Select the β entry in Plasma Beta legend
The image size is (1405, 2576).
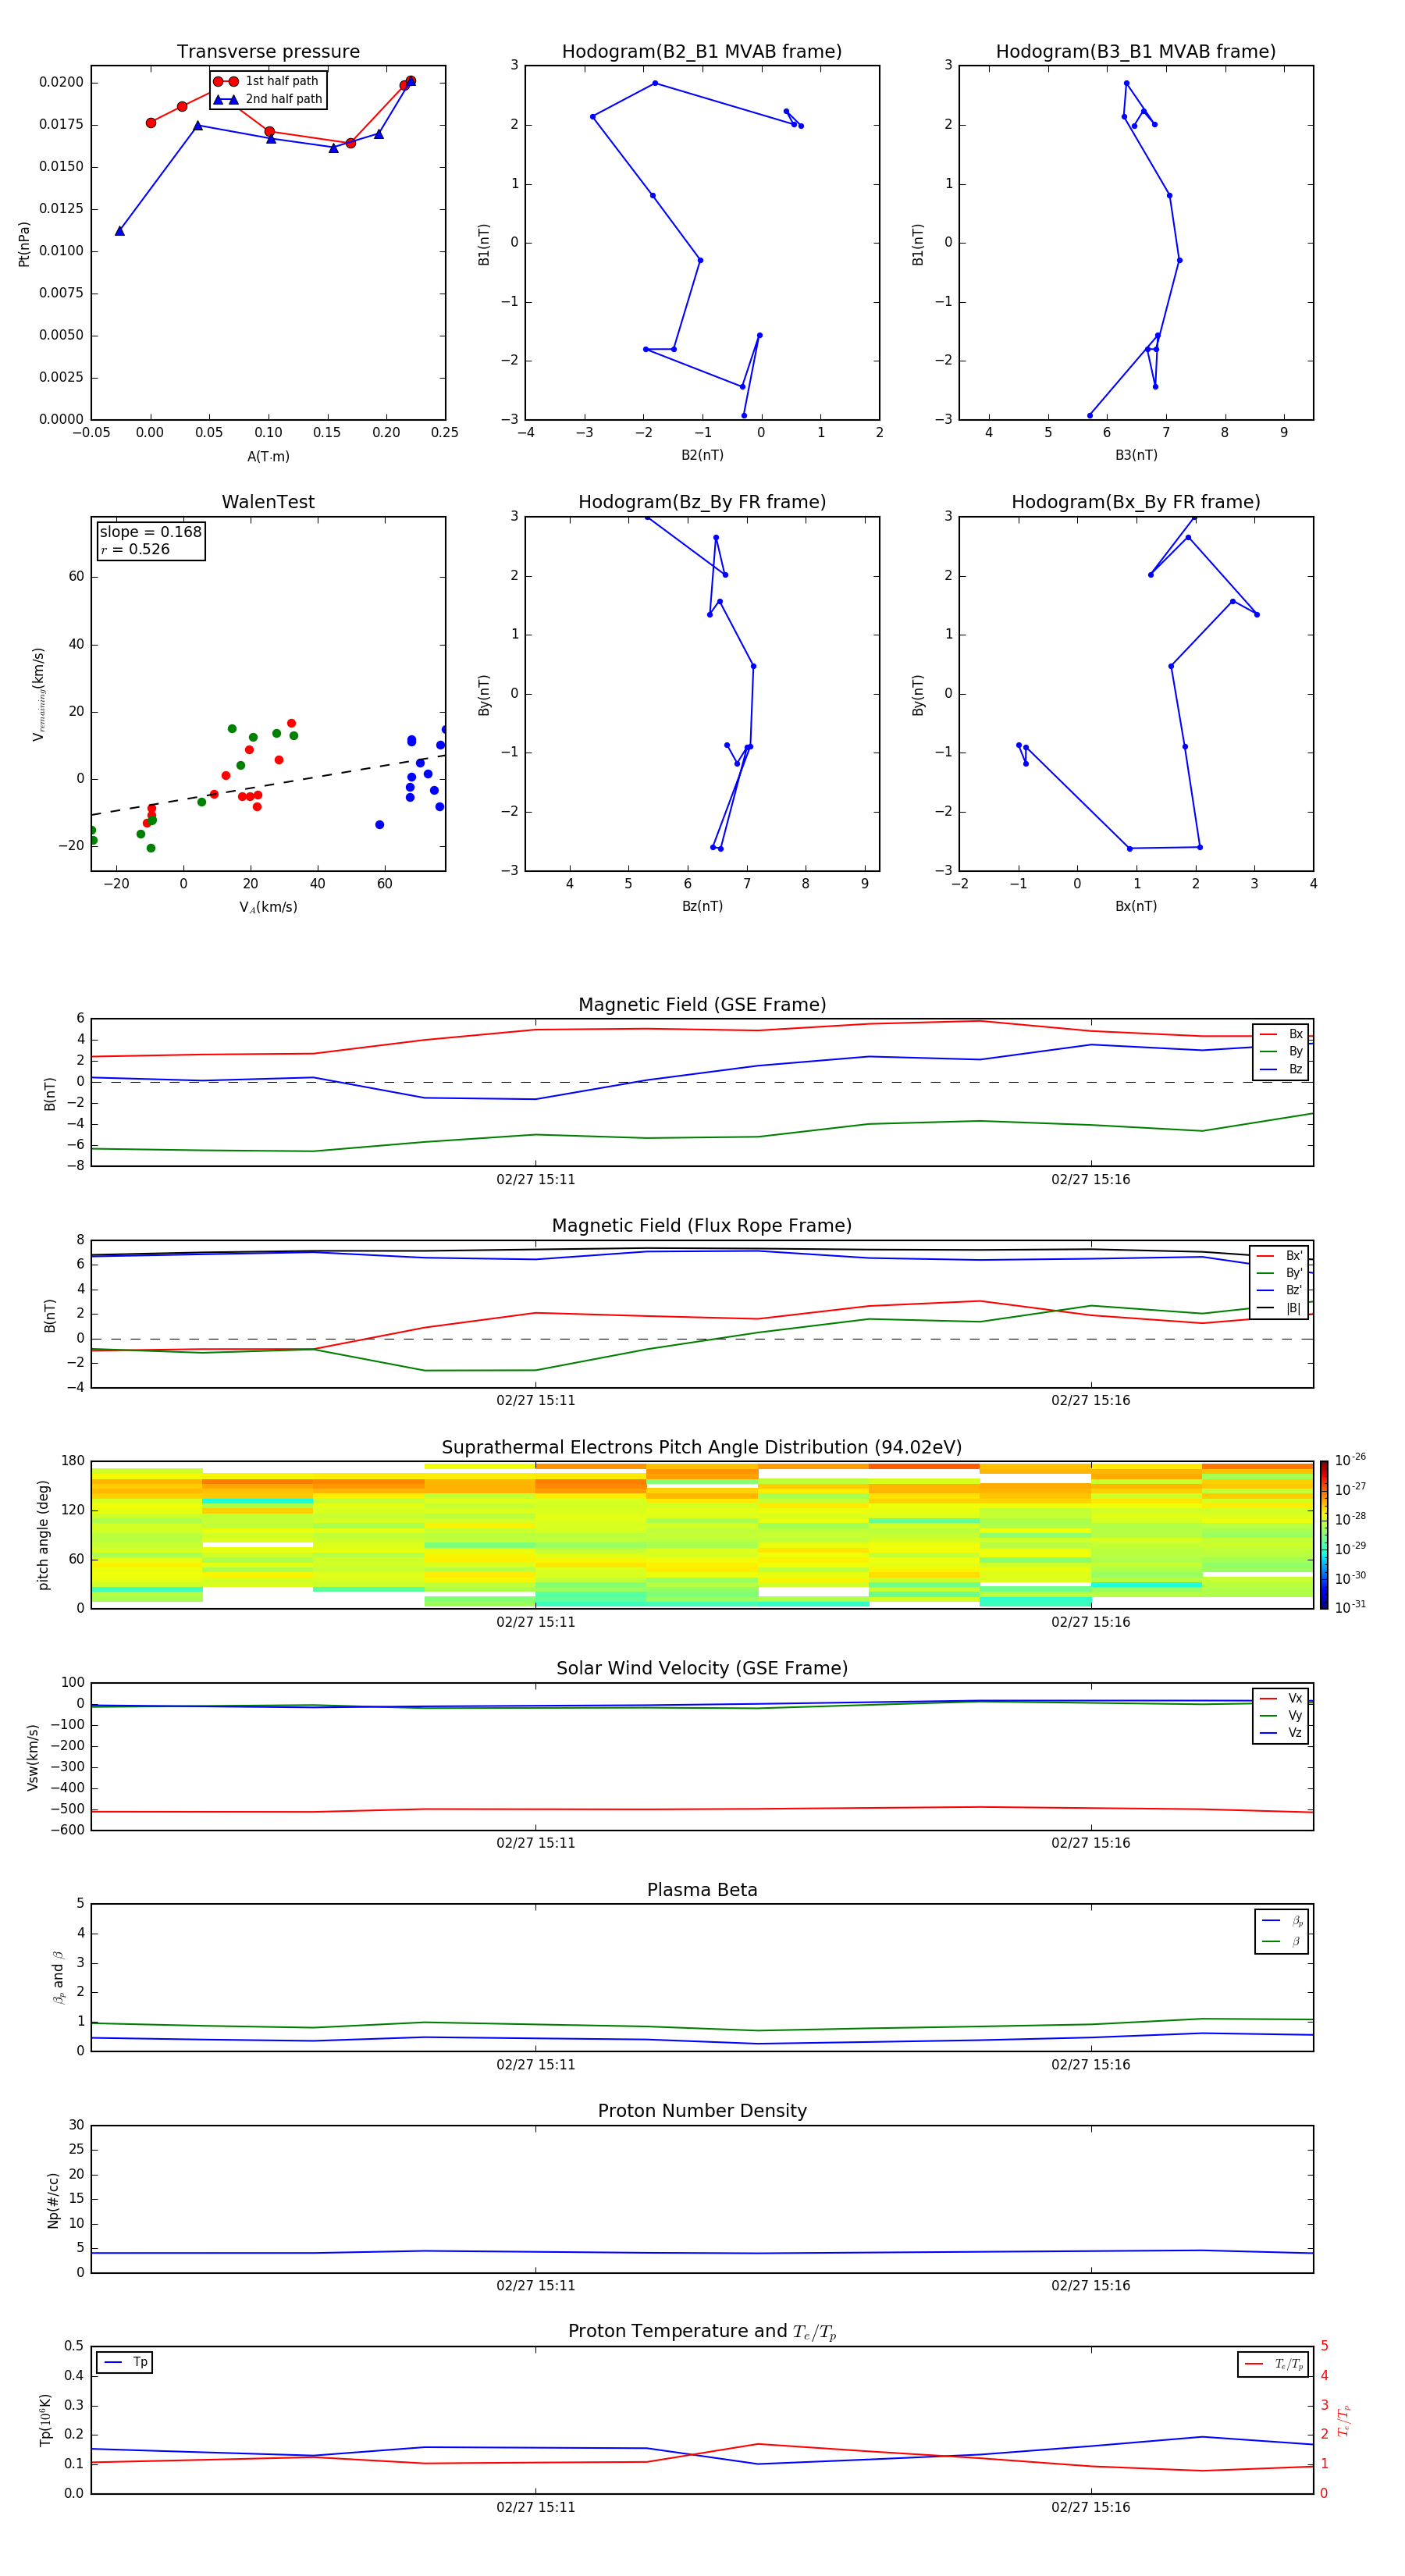pyautogui.click(x=1283, y=1941)
